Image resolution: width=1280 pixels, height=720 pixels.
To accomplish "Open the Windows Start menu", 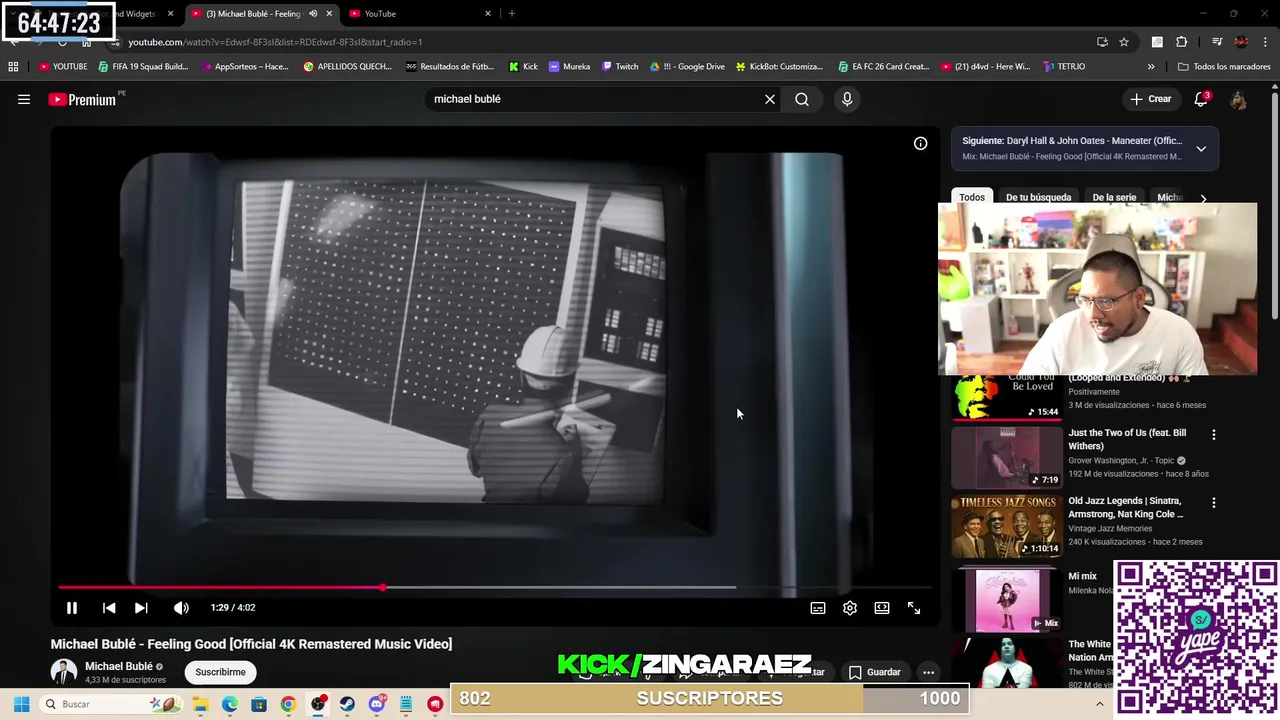I will tap(21, 704).
